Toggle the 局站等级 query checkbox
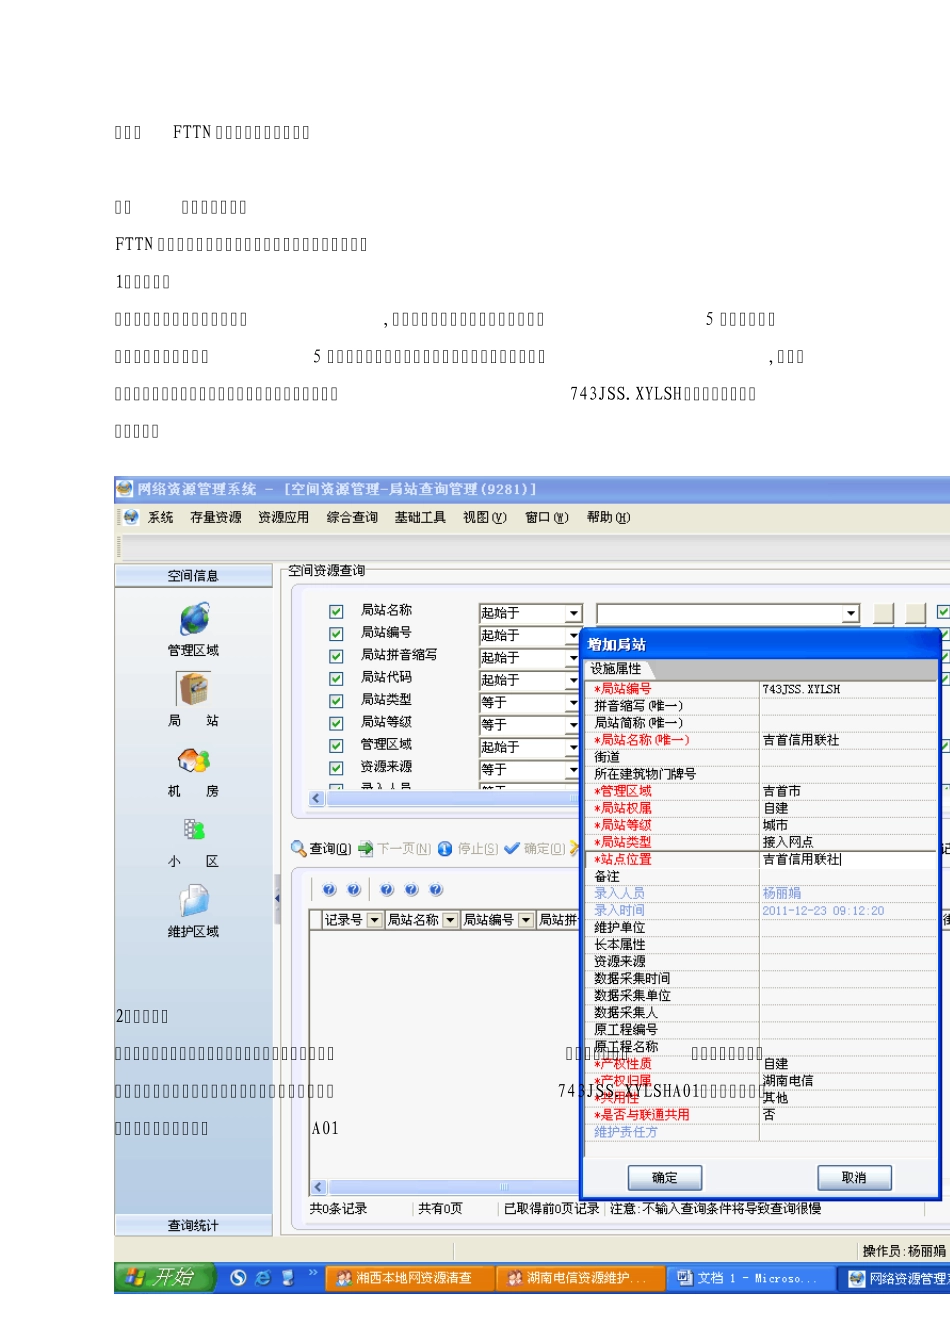950x1344 pixels. [x=336, y=723]
